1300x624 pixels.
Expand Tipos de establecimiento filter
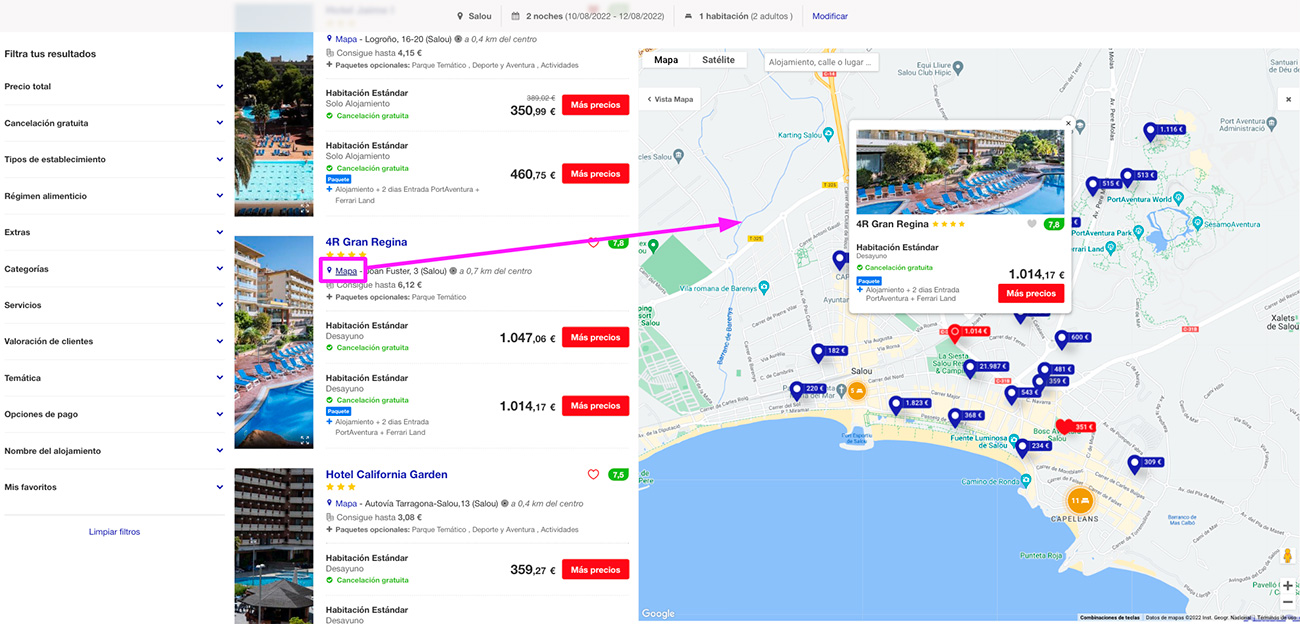point(113,160)
